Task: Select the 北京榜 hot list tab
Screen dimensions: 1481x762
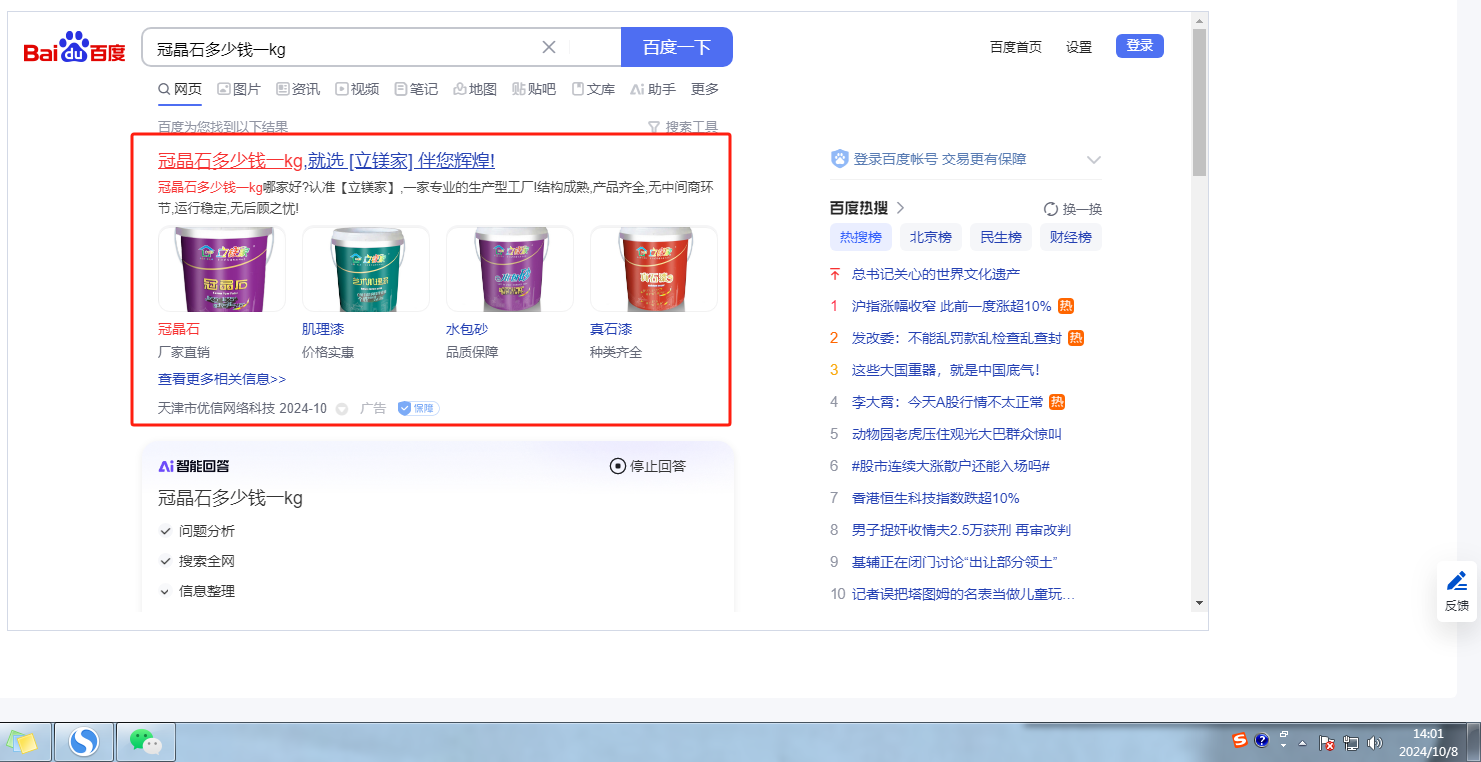Action: (x=930, y=237)
